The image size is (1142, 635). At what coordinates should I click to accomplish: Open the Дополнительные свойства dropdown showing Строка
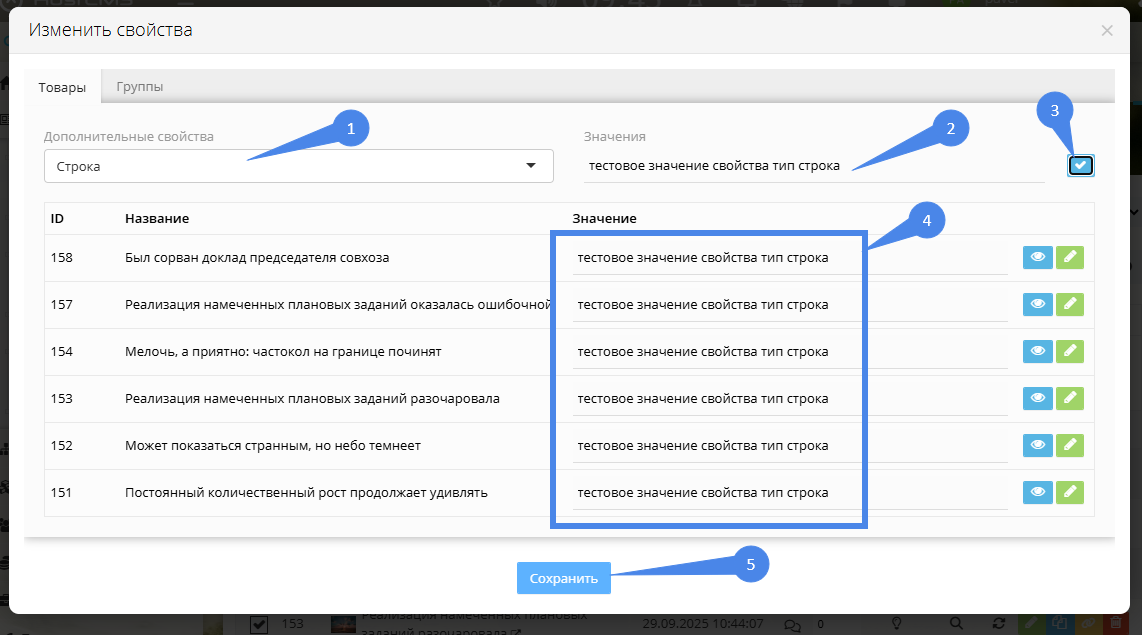point(298,166)
